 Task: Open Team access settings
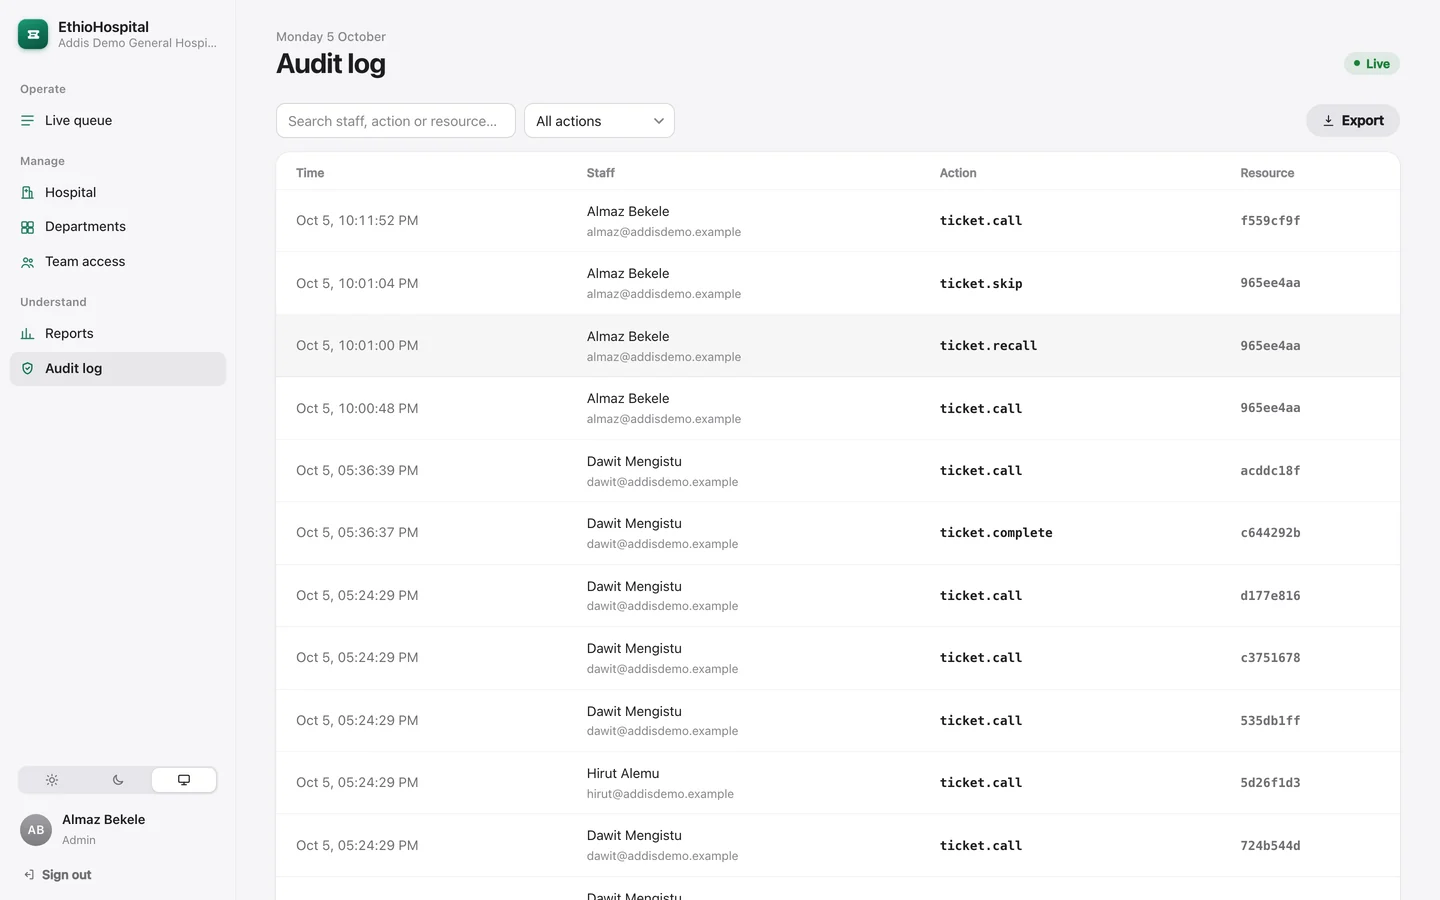(x=118, y=262)
